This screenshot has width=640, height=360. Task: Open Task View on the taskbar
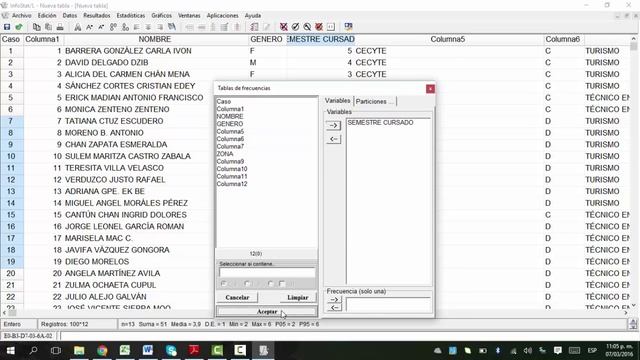(x=56, y=351)
